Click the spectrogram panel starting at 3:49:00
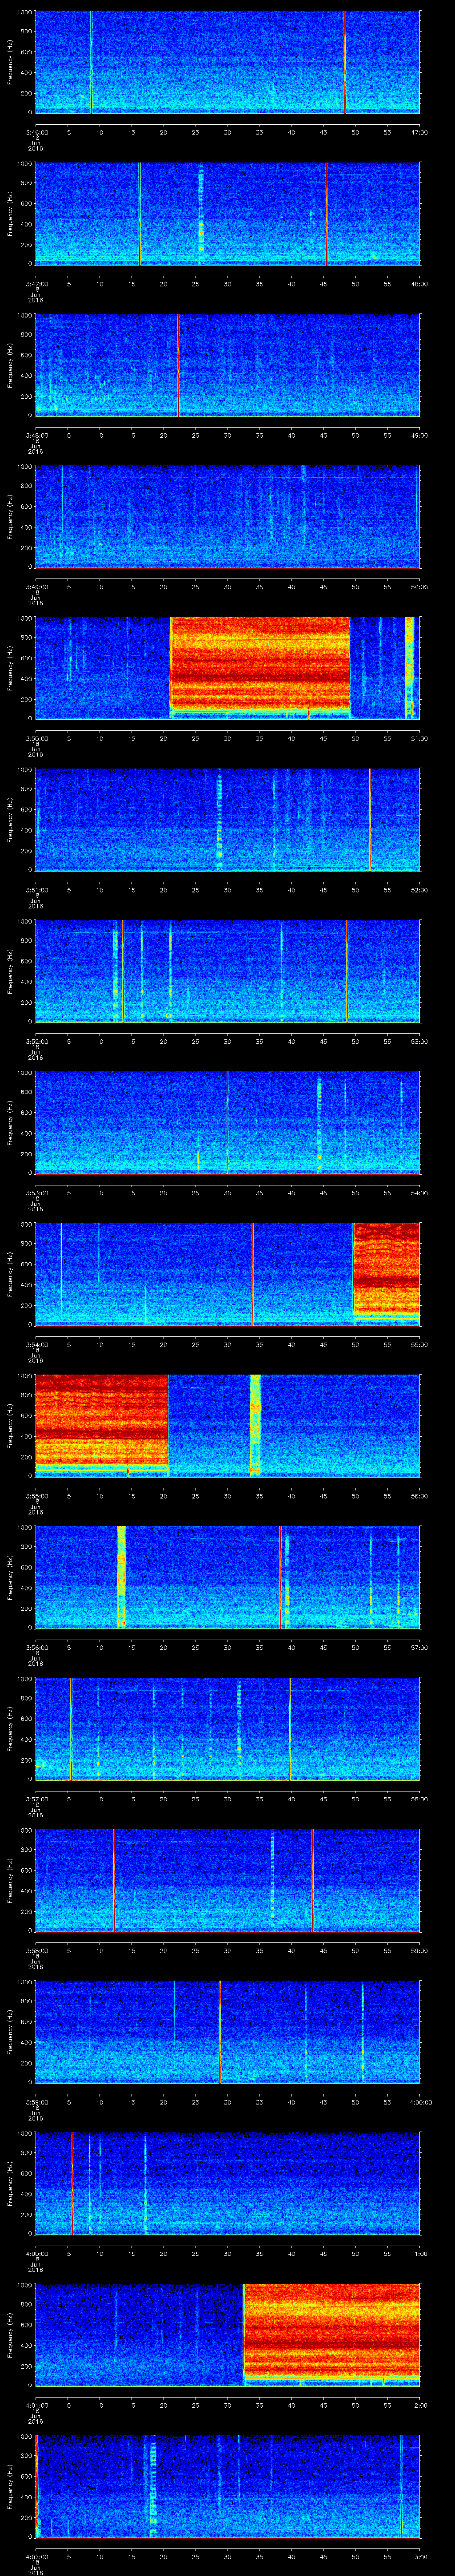The width and height of the screenshot is (455, 2576). tap(228, 516)
